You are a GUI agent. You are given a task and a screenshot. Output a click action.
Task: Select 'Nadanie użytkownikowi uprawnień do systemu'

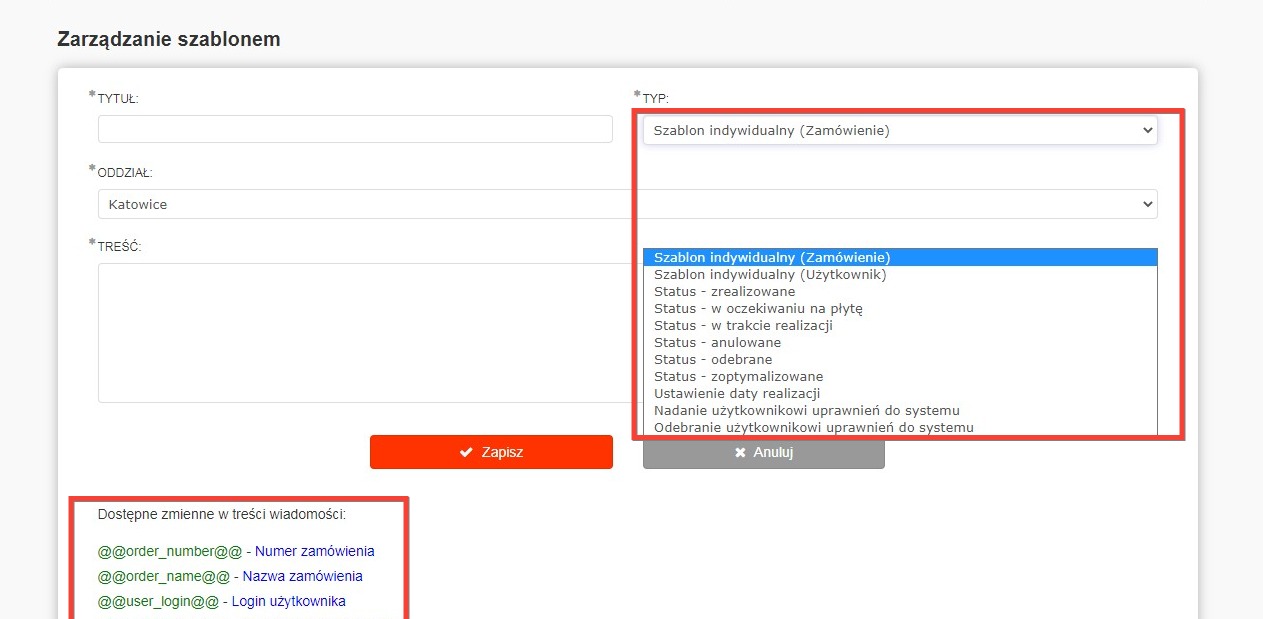point(807,410)
